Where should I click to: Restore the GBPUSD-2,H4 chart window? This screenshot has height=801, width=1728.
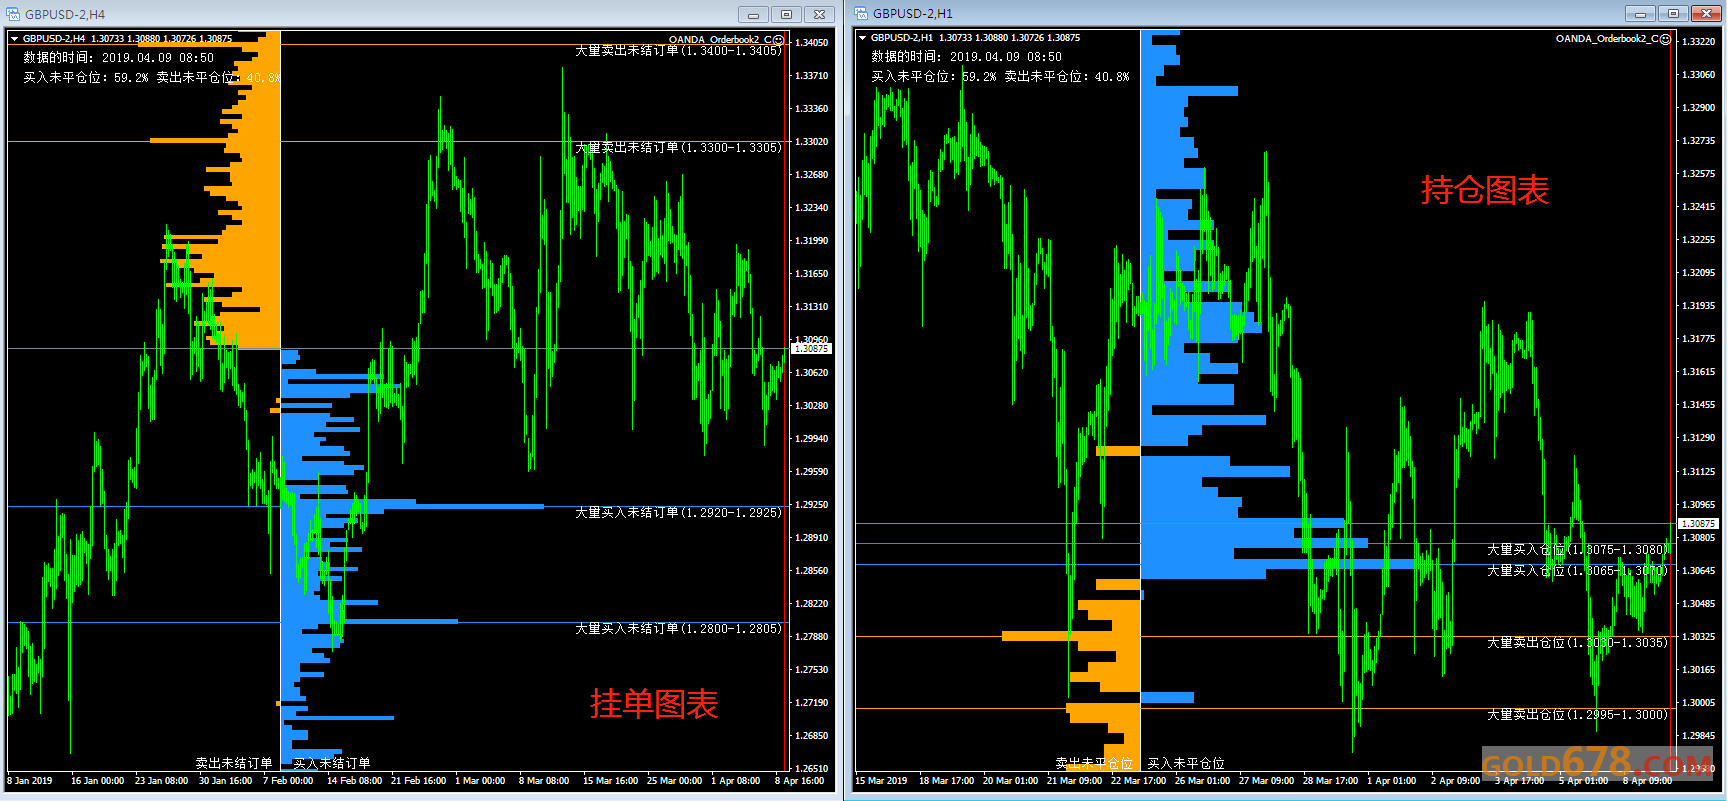(x=786, y=14)
